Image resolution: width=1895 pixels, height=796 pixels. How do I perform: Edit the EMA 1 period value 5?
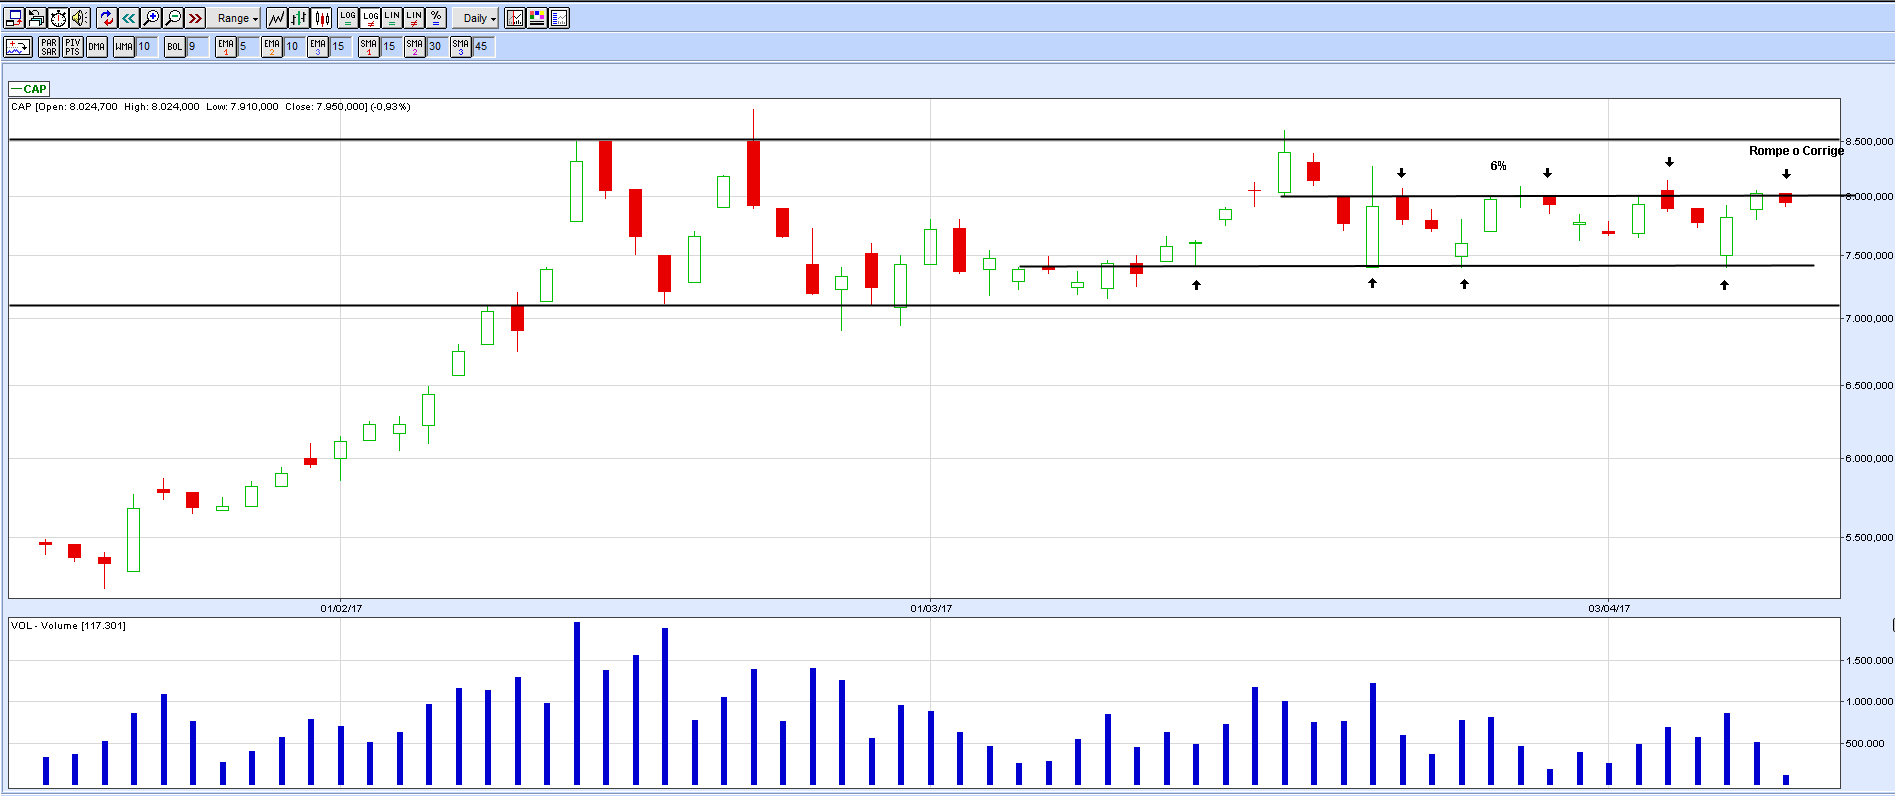coord(247,46)
